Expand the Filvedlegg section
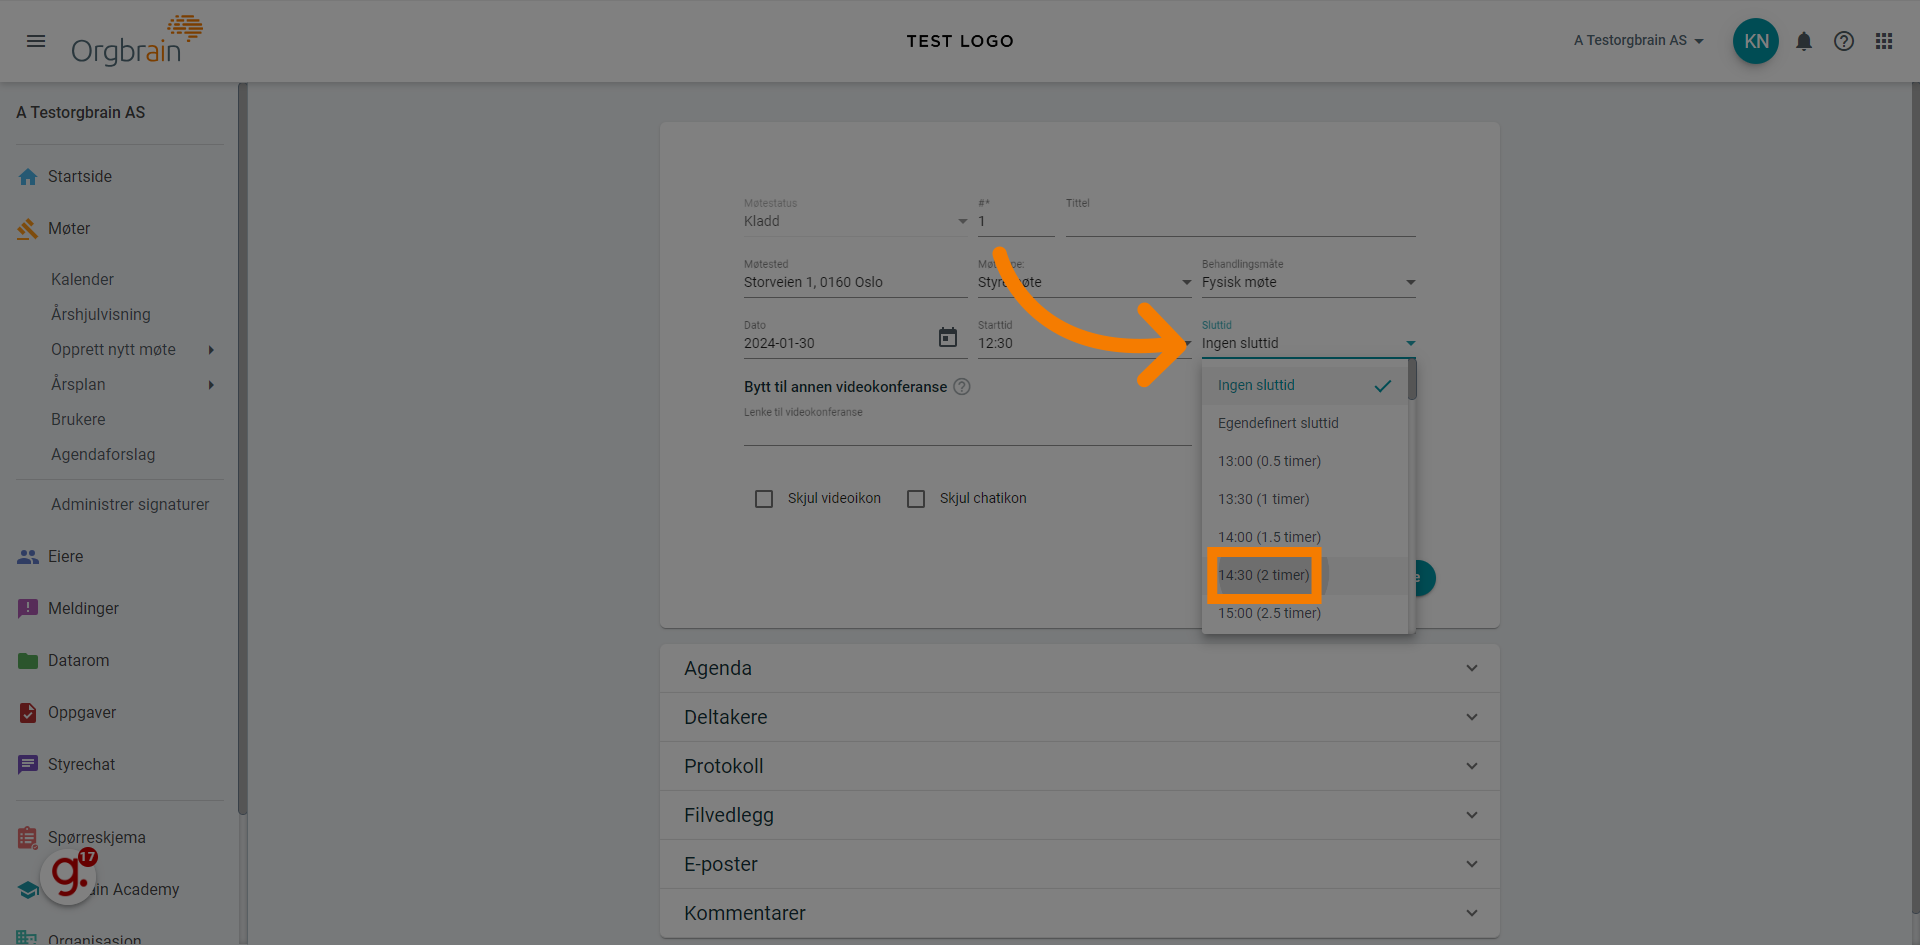The image size is (1920, 945). [x=1080, y=815]
